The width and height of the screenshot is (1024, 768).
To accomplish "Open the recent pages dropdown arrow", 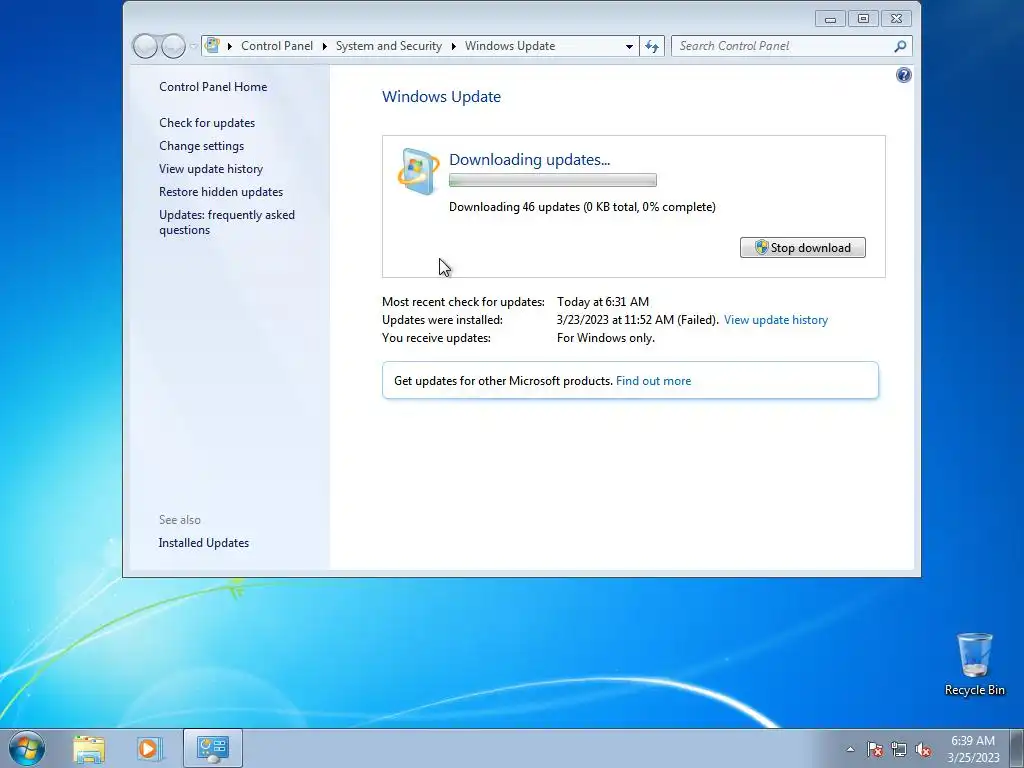I will [193, 46].
